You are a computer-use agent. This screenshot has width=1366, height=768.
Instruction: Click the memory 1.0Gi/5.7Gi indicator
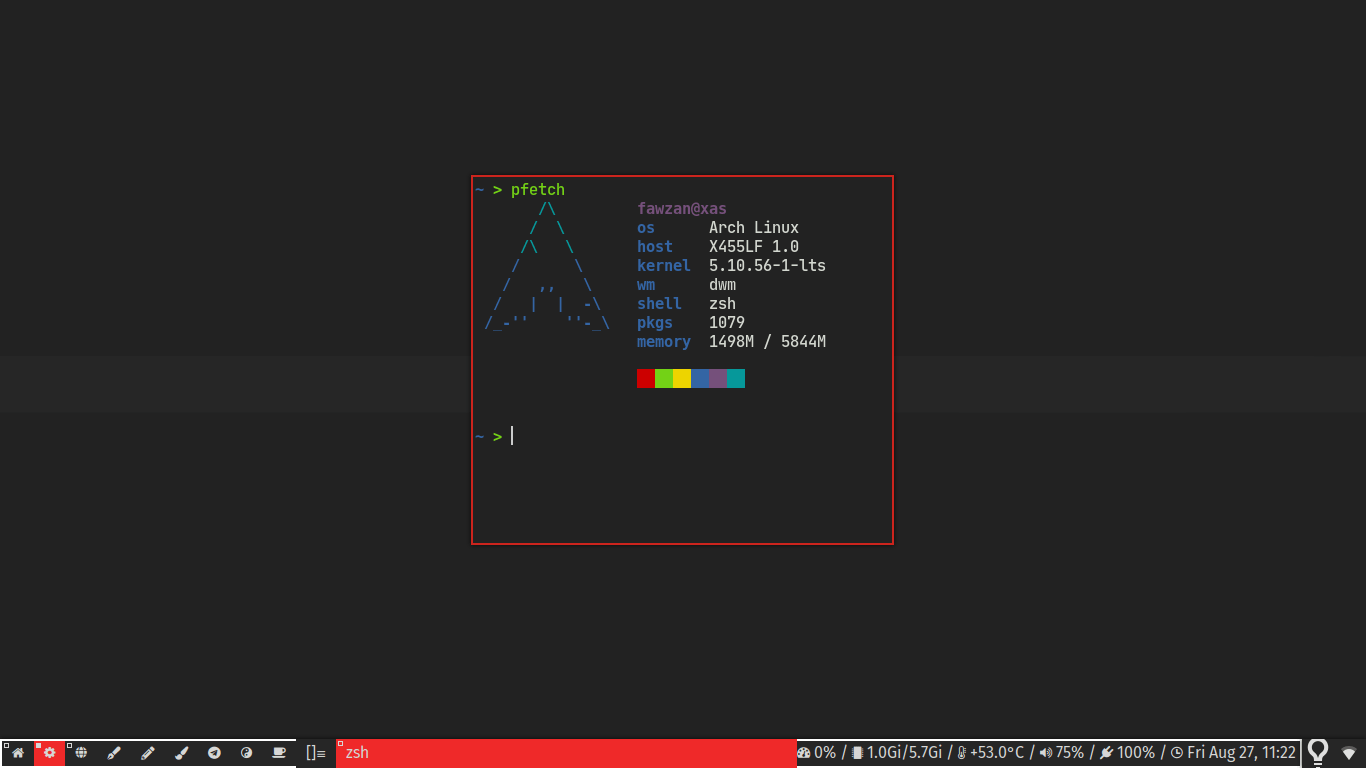[897, 753]
